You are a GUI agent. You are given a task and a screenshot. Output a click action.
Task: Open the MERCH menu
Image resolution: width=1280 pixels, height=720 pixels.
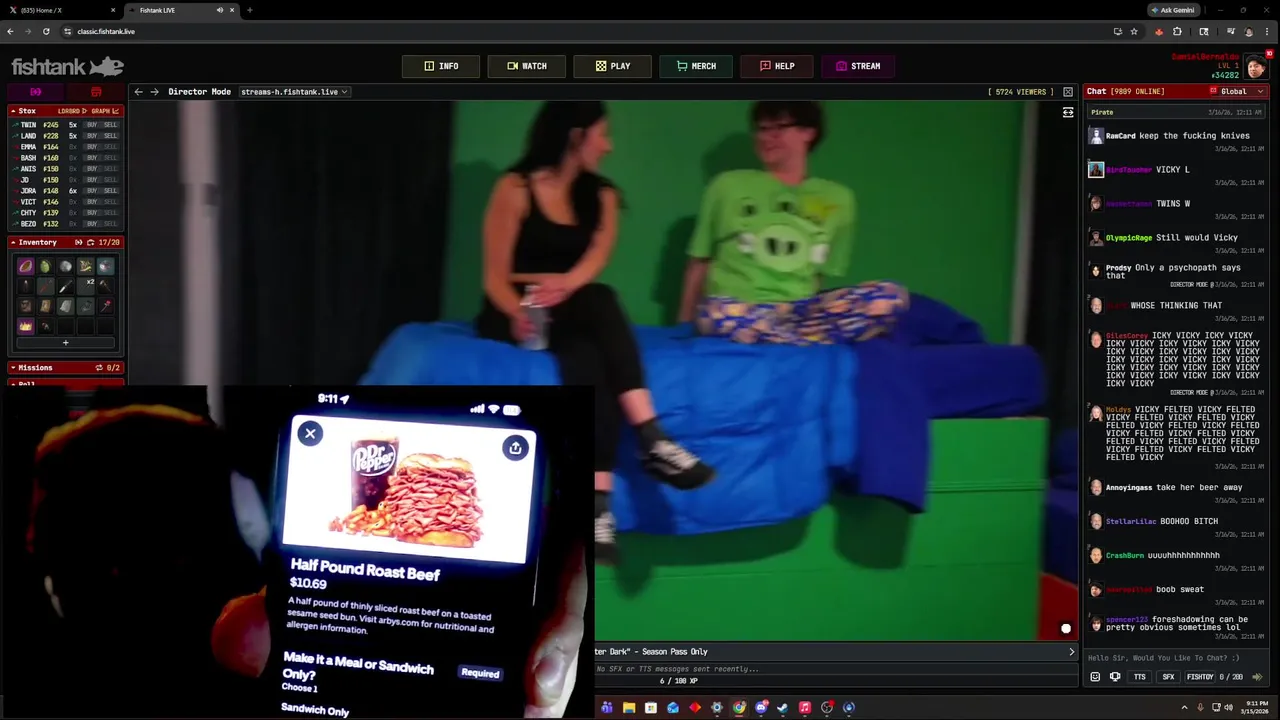pos(696,66)
